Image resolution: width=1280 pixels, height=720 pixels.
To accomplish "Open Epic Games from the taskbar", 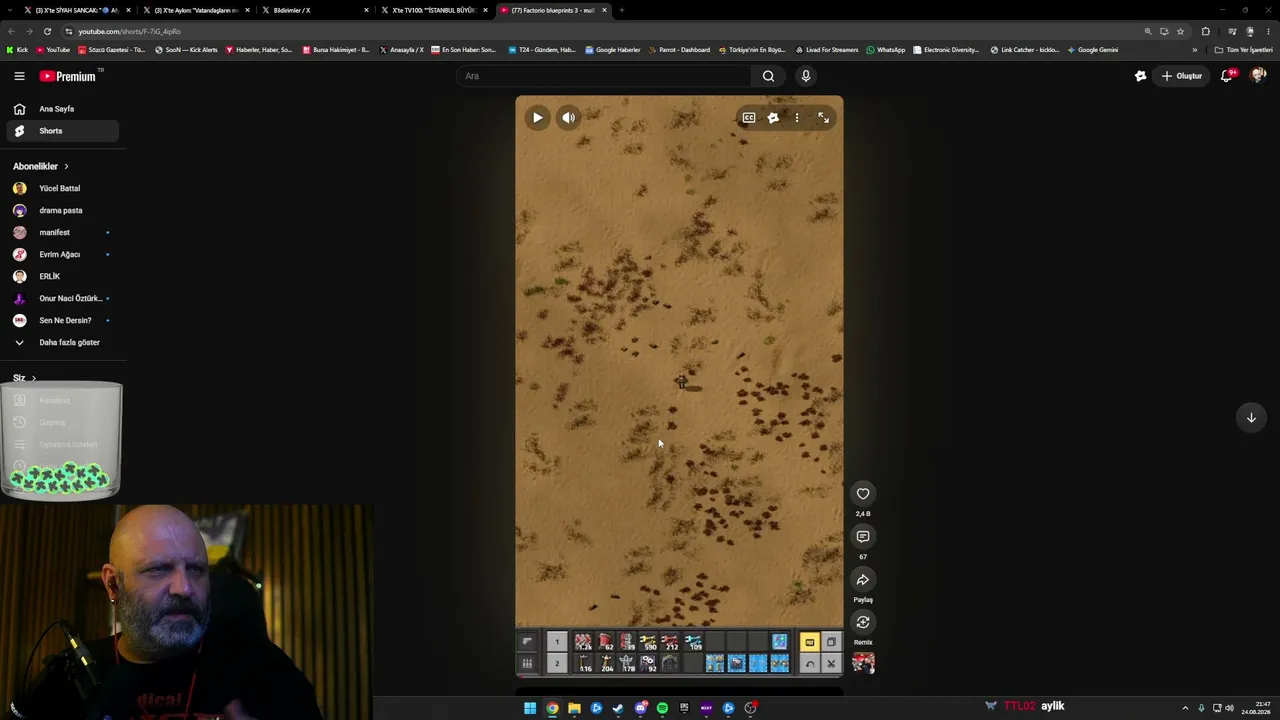I will pyautogui.click(x=684, y=708).
